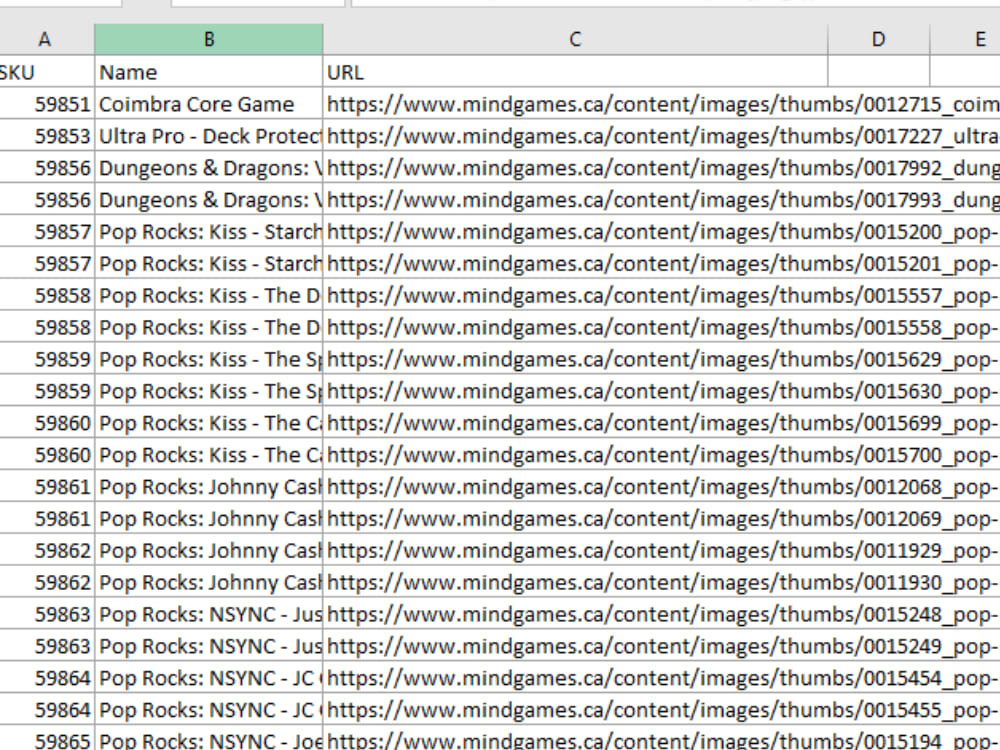
Task: Click the URL header cell
Action: pyautogui.click(x=575, y=72)
